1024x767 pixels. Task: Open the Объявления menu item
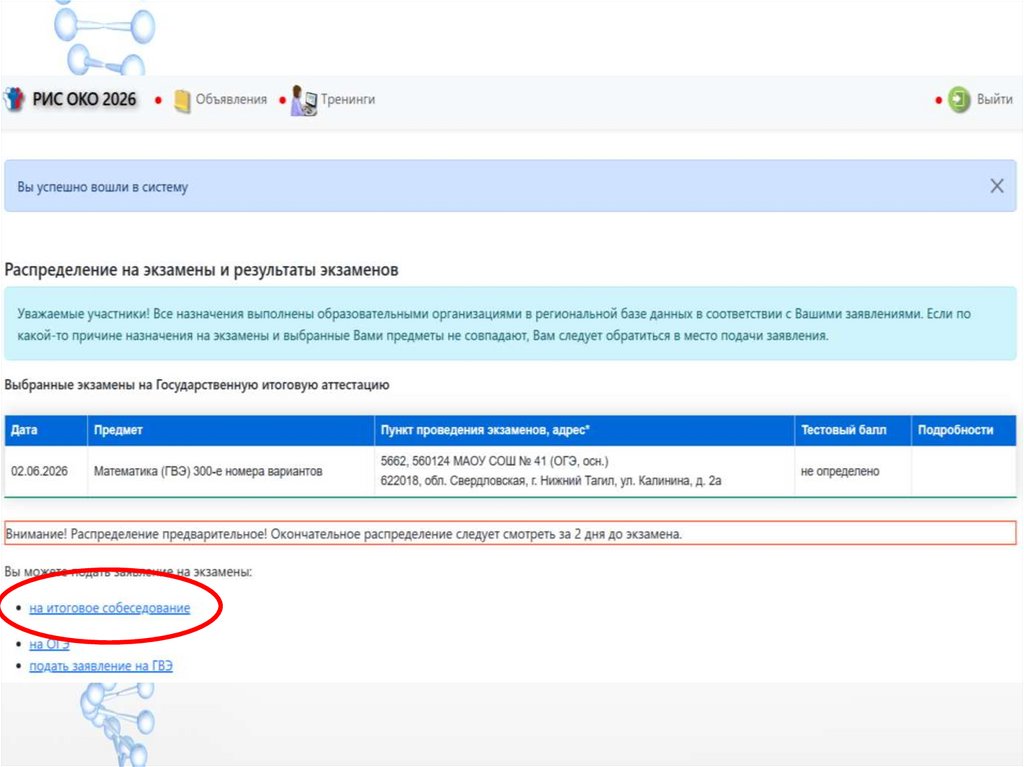[231, 99]
